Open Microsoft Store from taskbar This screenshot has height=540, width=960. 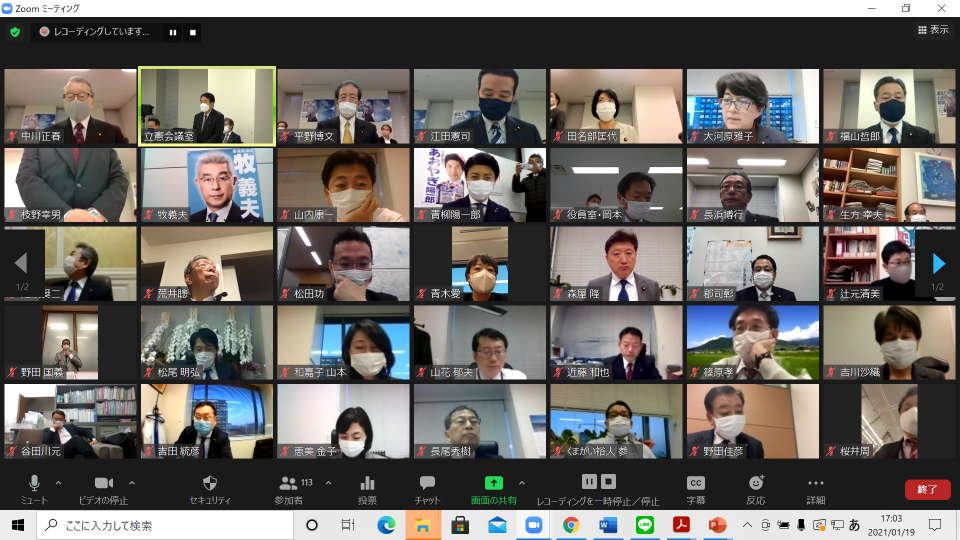(460, 525)
